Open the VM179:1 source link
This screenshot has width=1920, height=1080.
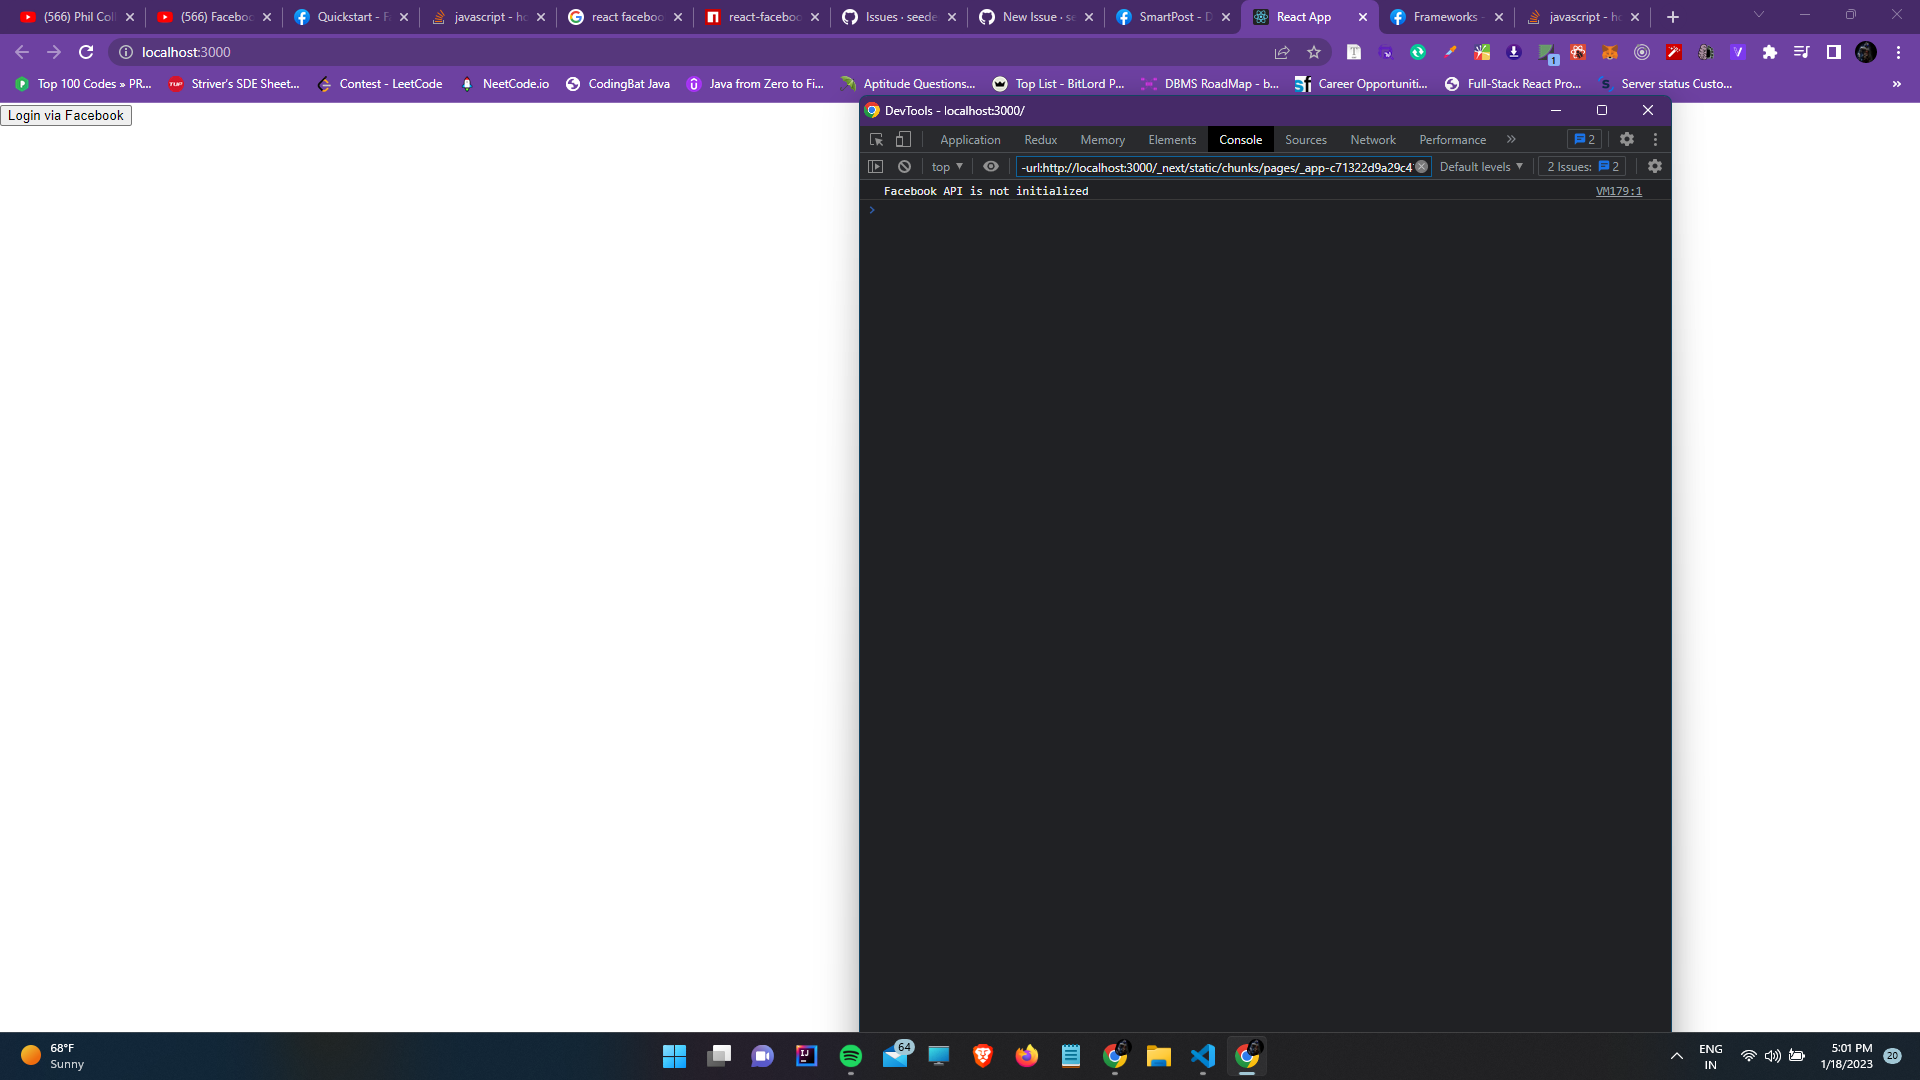(1618, 190)
